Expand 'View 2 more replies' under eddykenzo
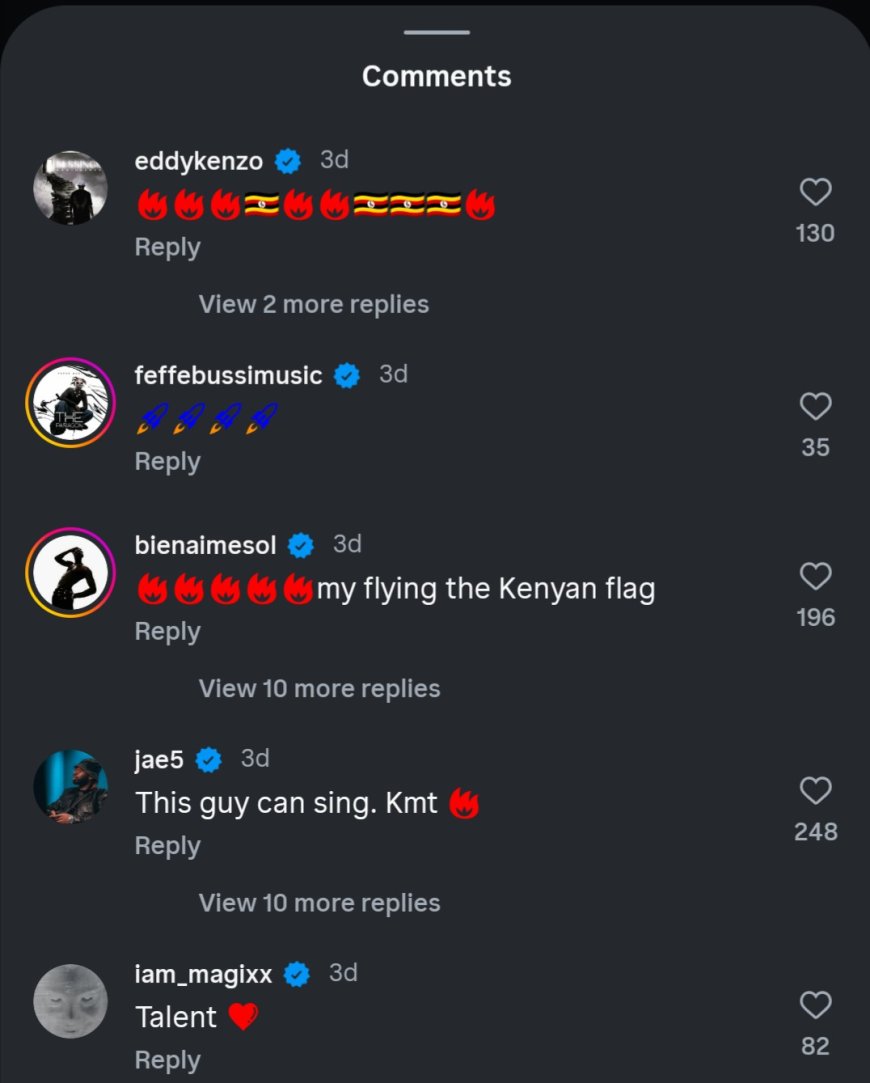 tap(314, 304)
